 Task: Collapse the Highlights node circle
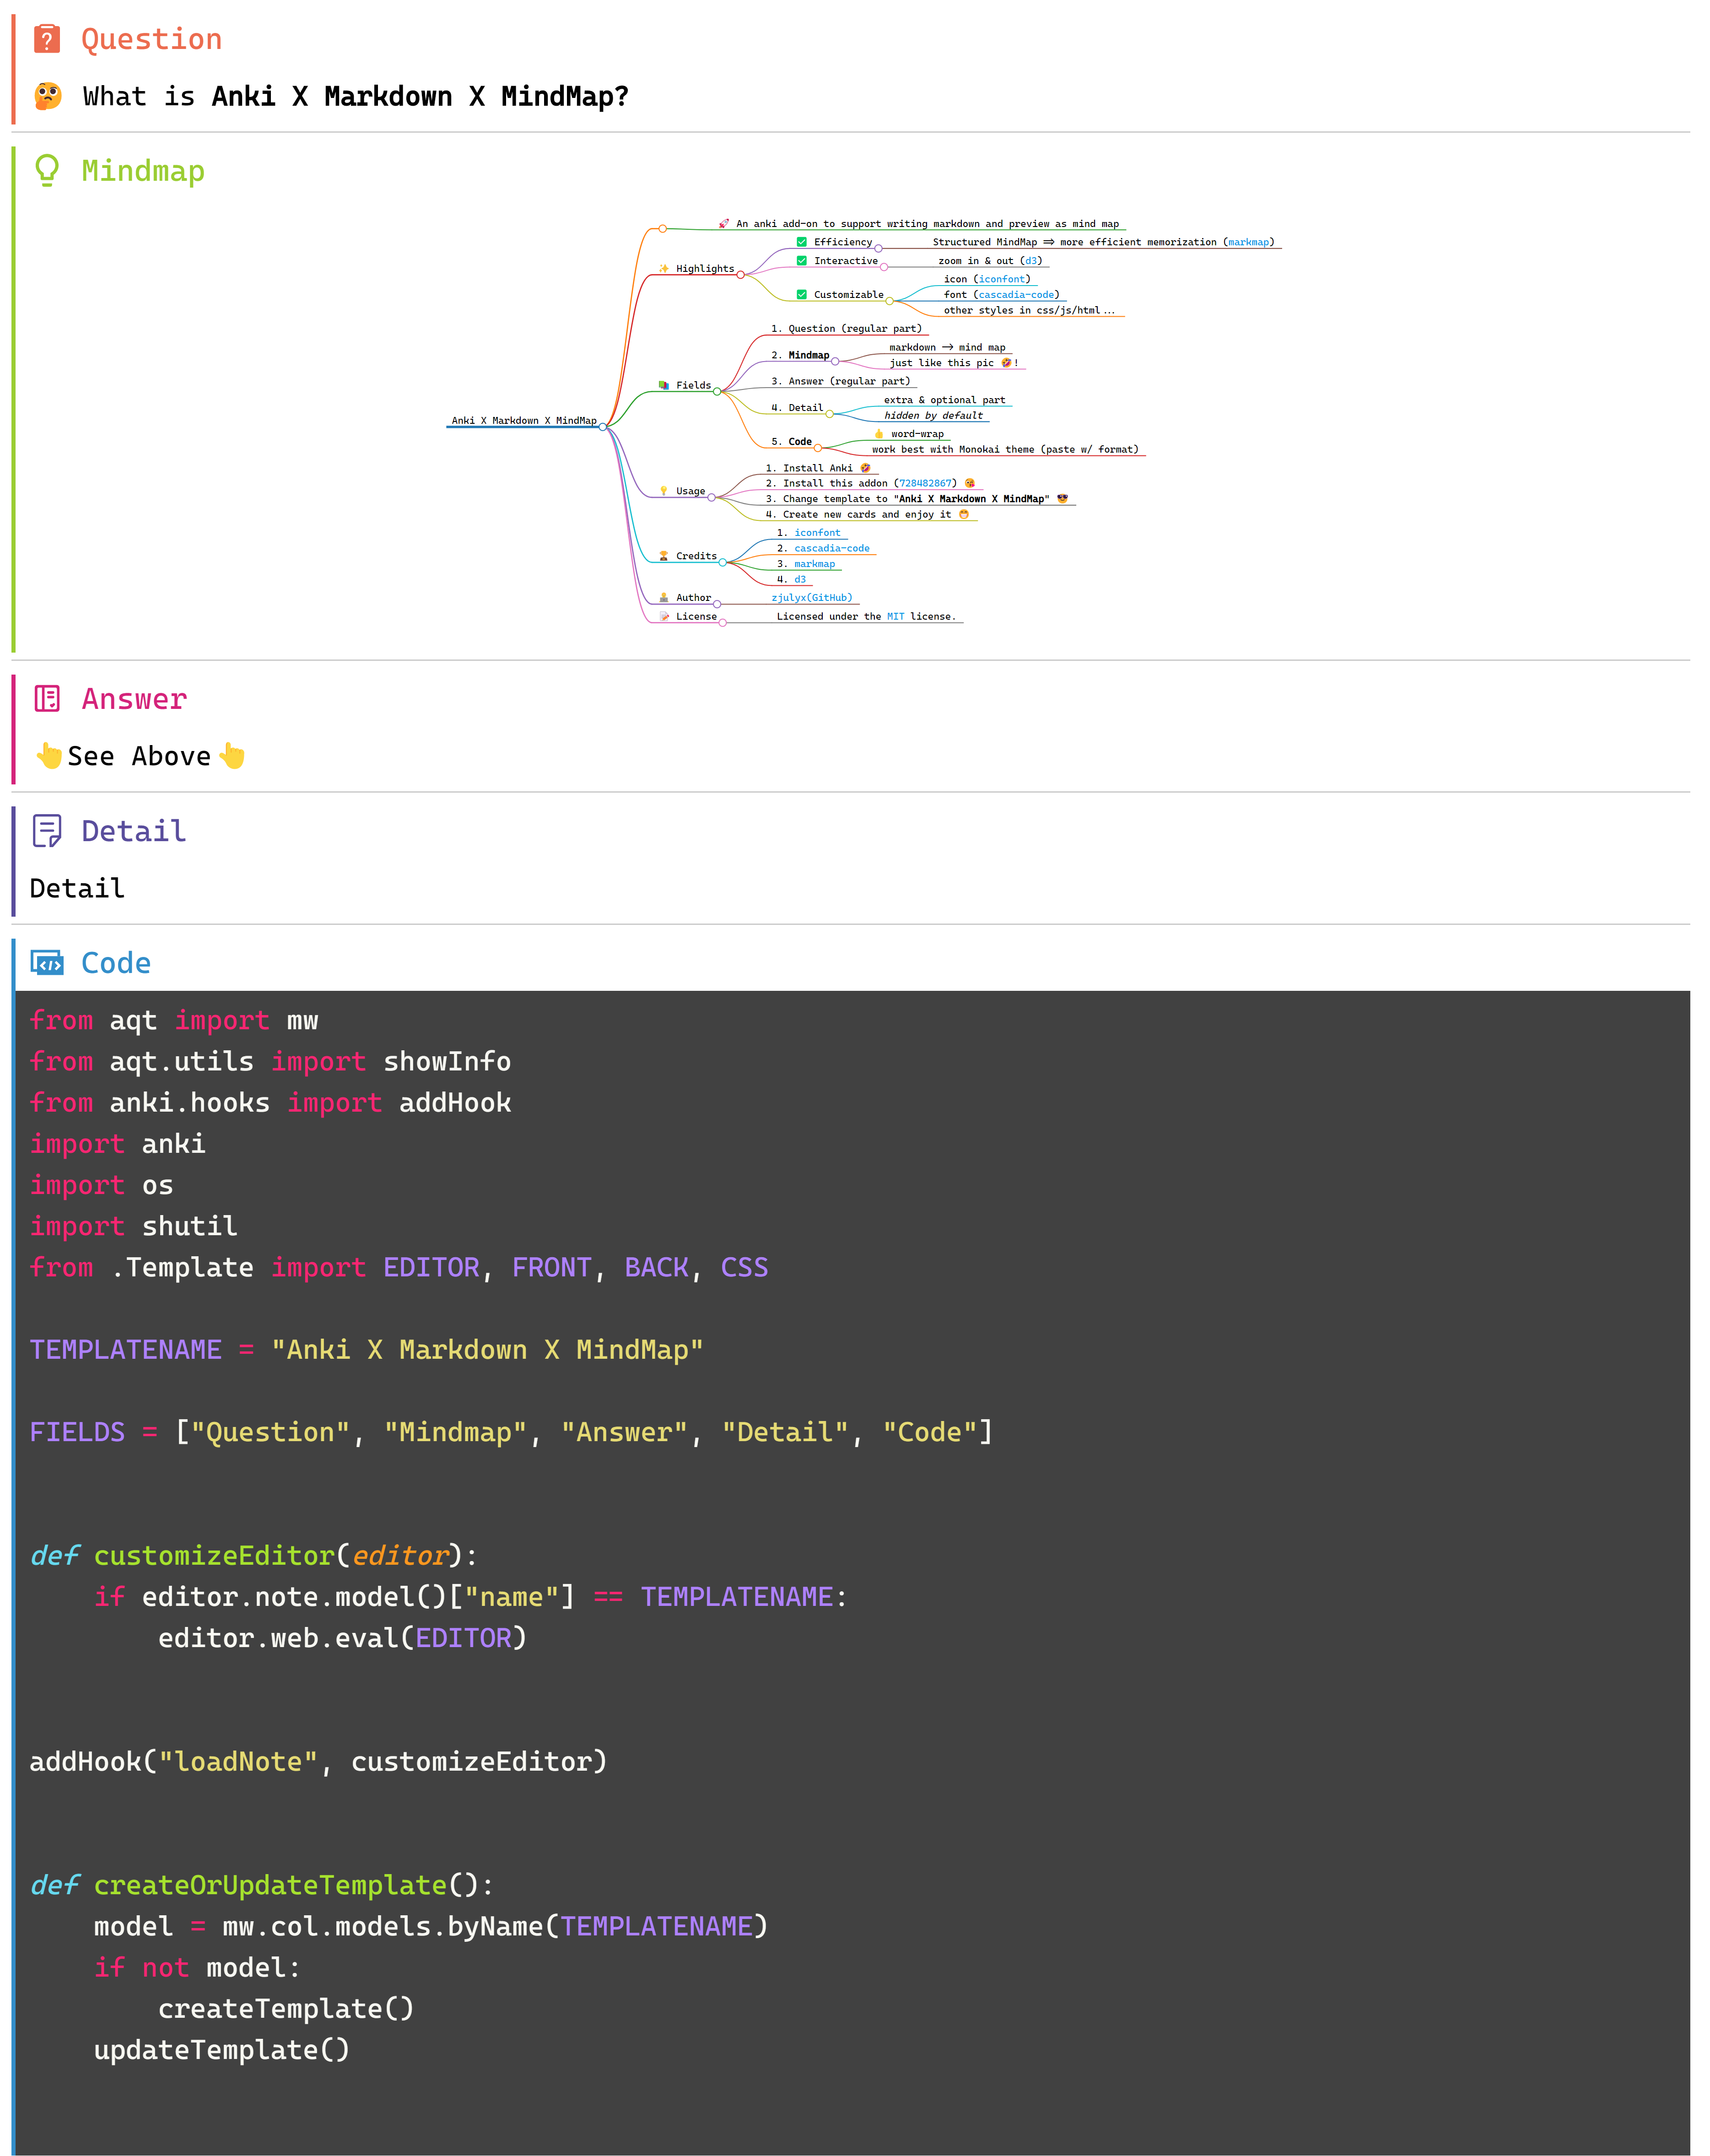point(740,275)
